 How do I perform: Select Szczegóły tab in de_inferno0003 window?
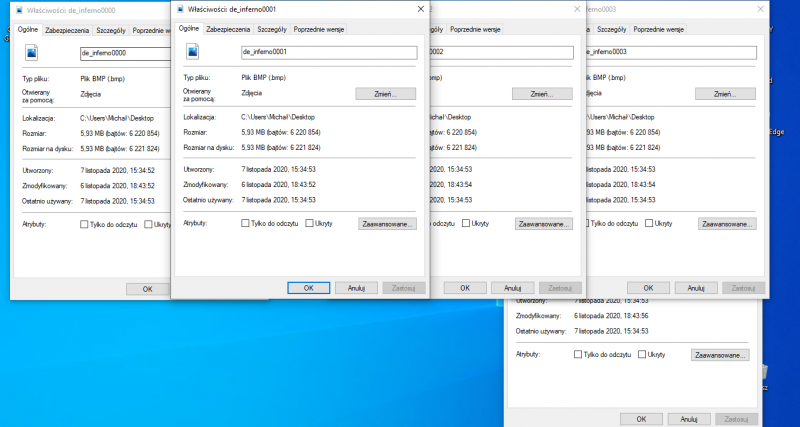[x=605, y=31]
